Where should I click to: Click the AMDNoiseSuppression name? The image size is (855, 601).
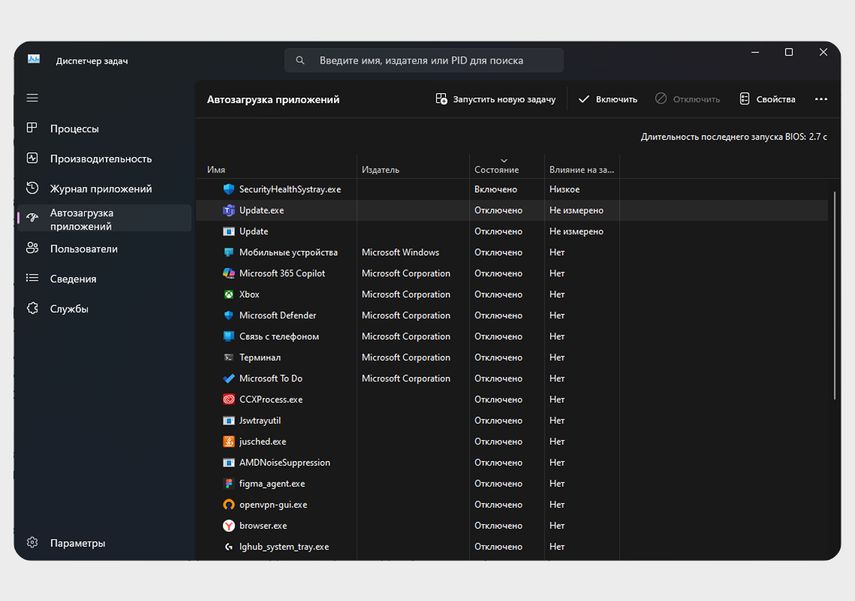285,462
